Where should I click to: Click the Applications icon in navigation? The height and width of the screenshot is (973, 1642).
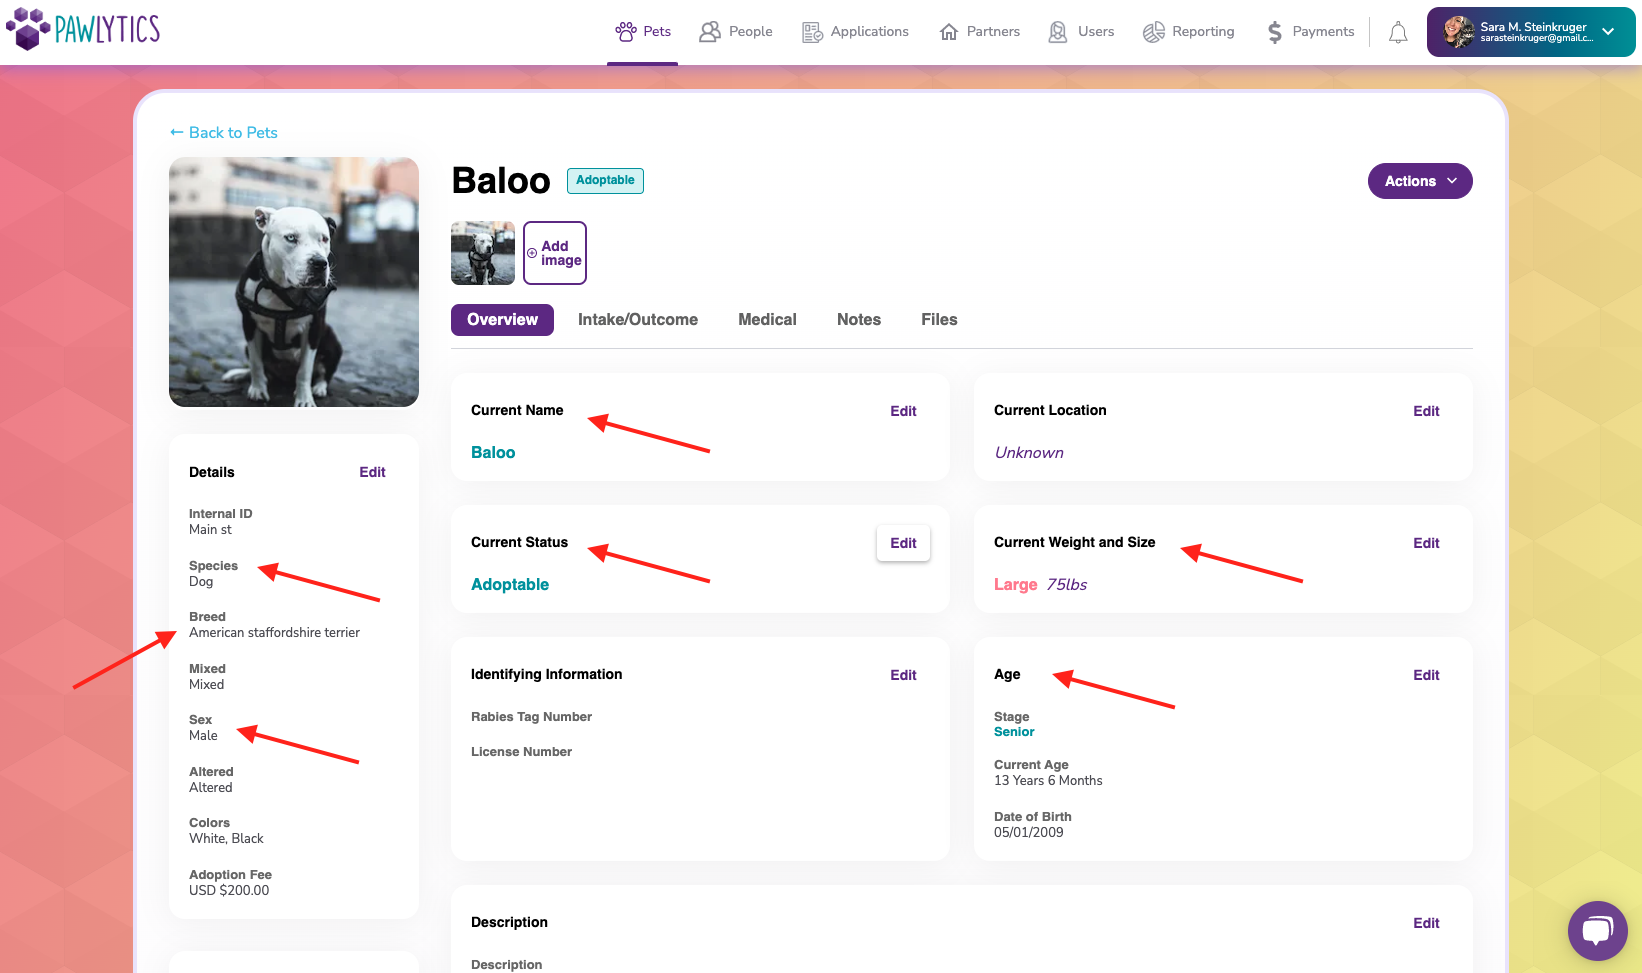point(812,32)
